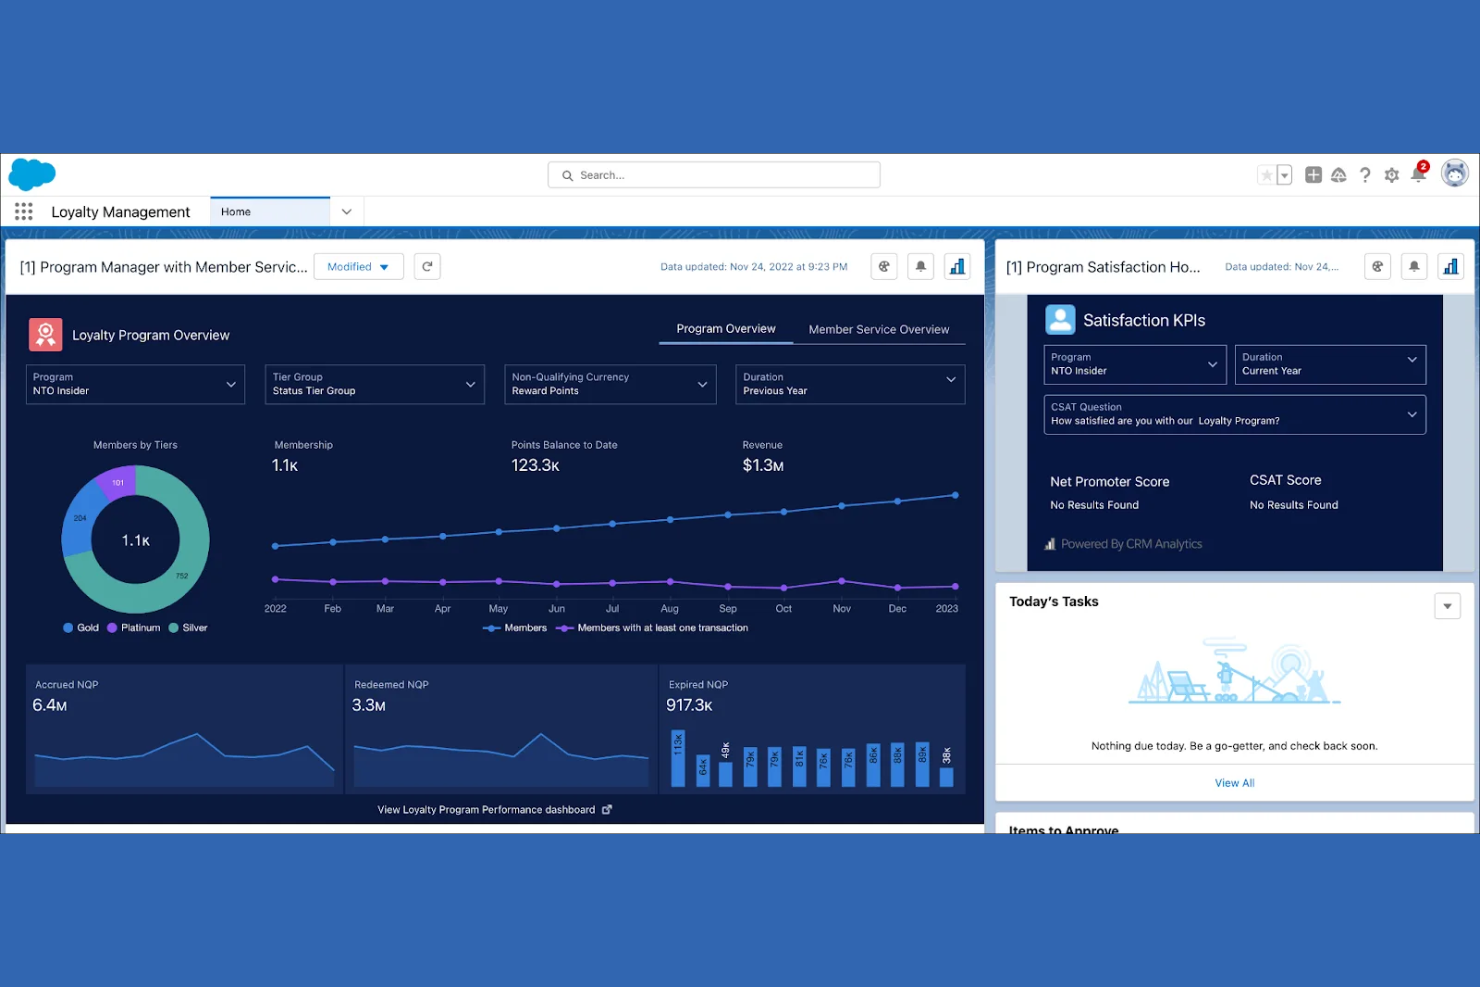Switch to the Member Service Overview tab
Image resolution: width=1480 pixels, height=987 pixels.
point(879,329)
